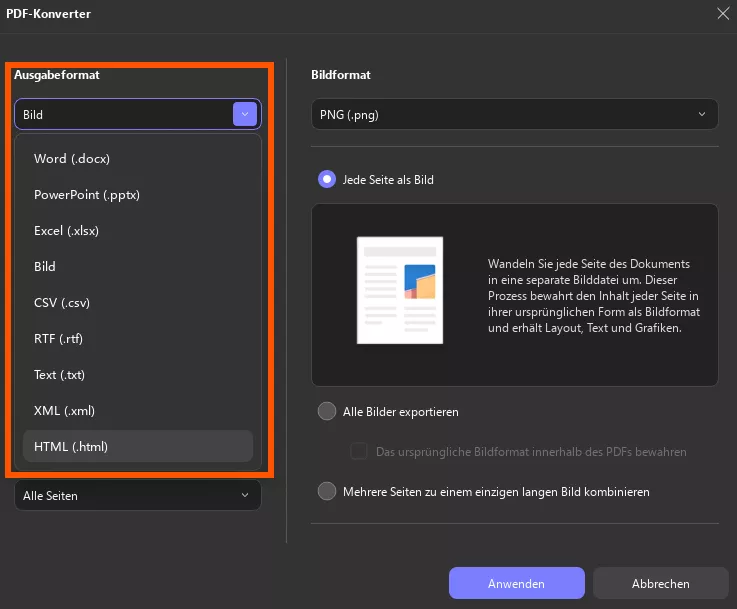737x609 pixels.
Task: Click the Ausgabeformat field showing Bild
Action: 138,114
